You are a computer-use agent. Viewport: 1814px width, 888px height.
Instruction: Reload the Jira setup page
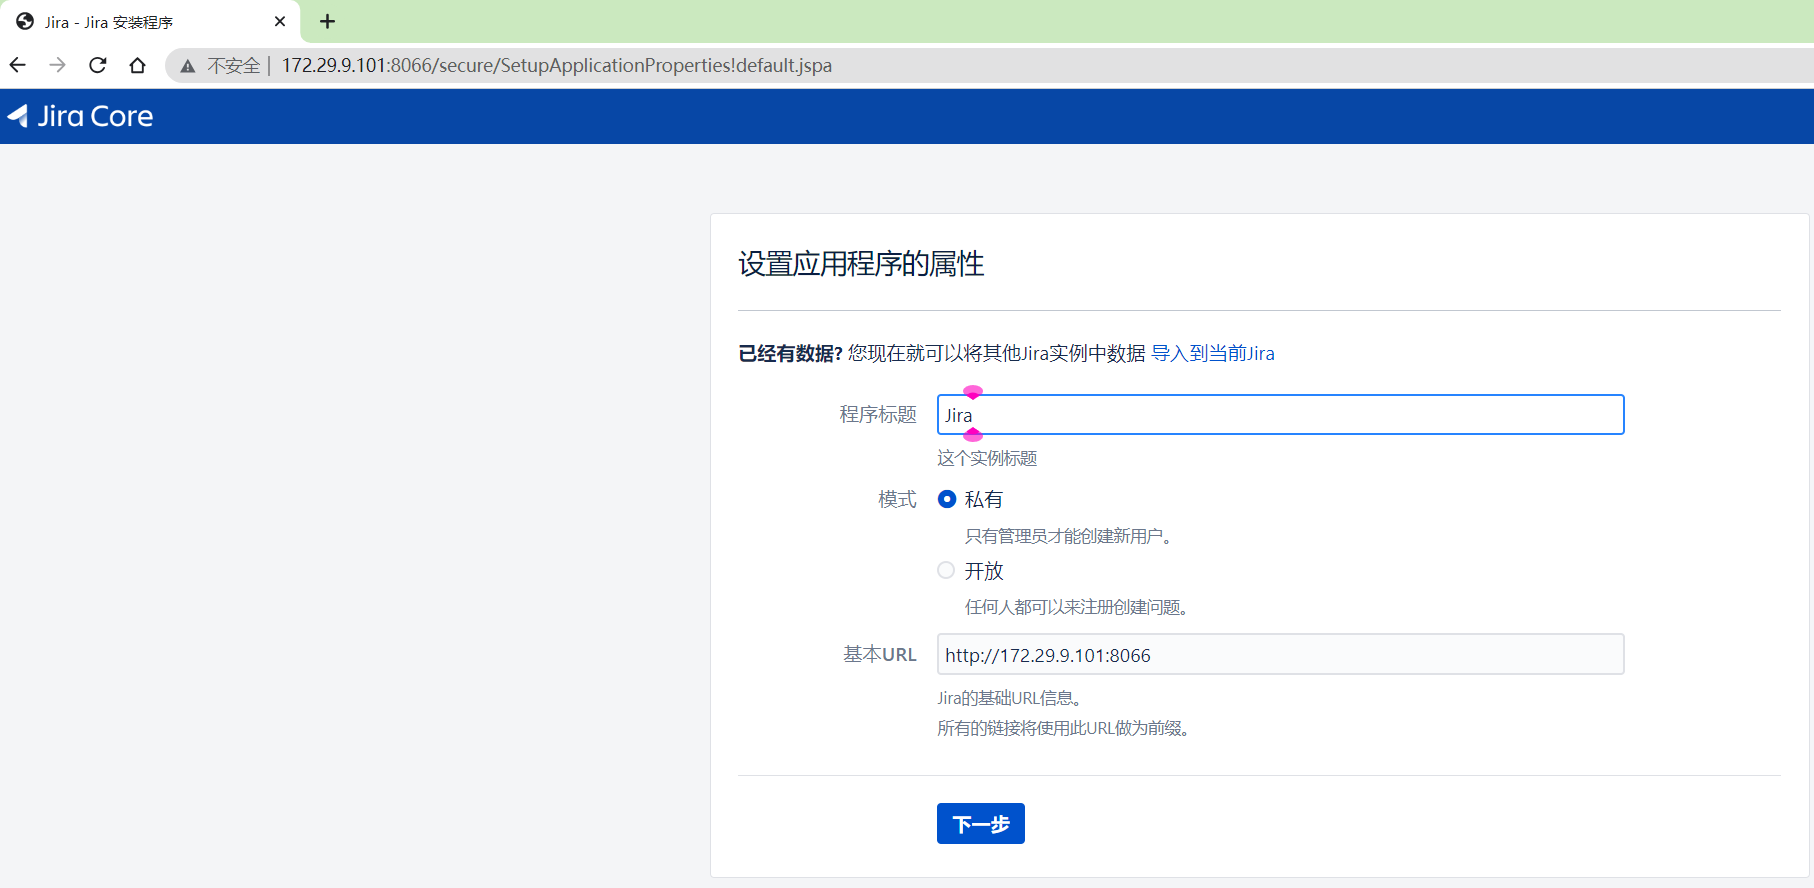[x=98, y=65]
